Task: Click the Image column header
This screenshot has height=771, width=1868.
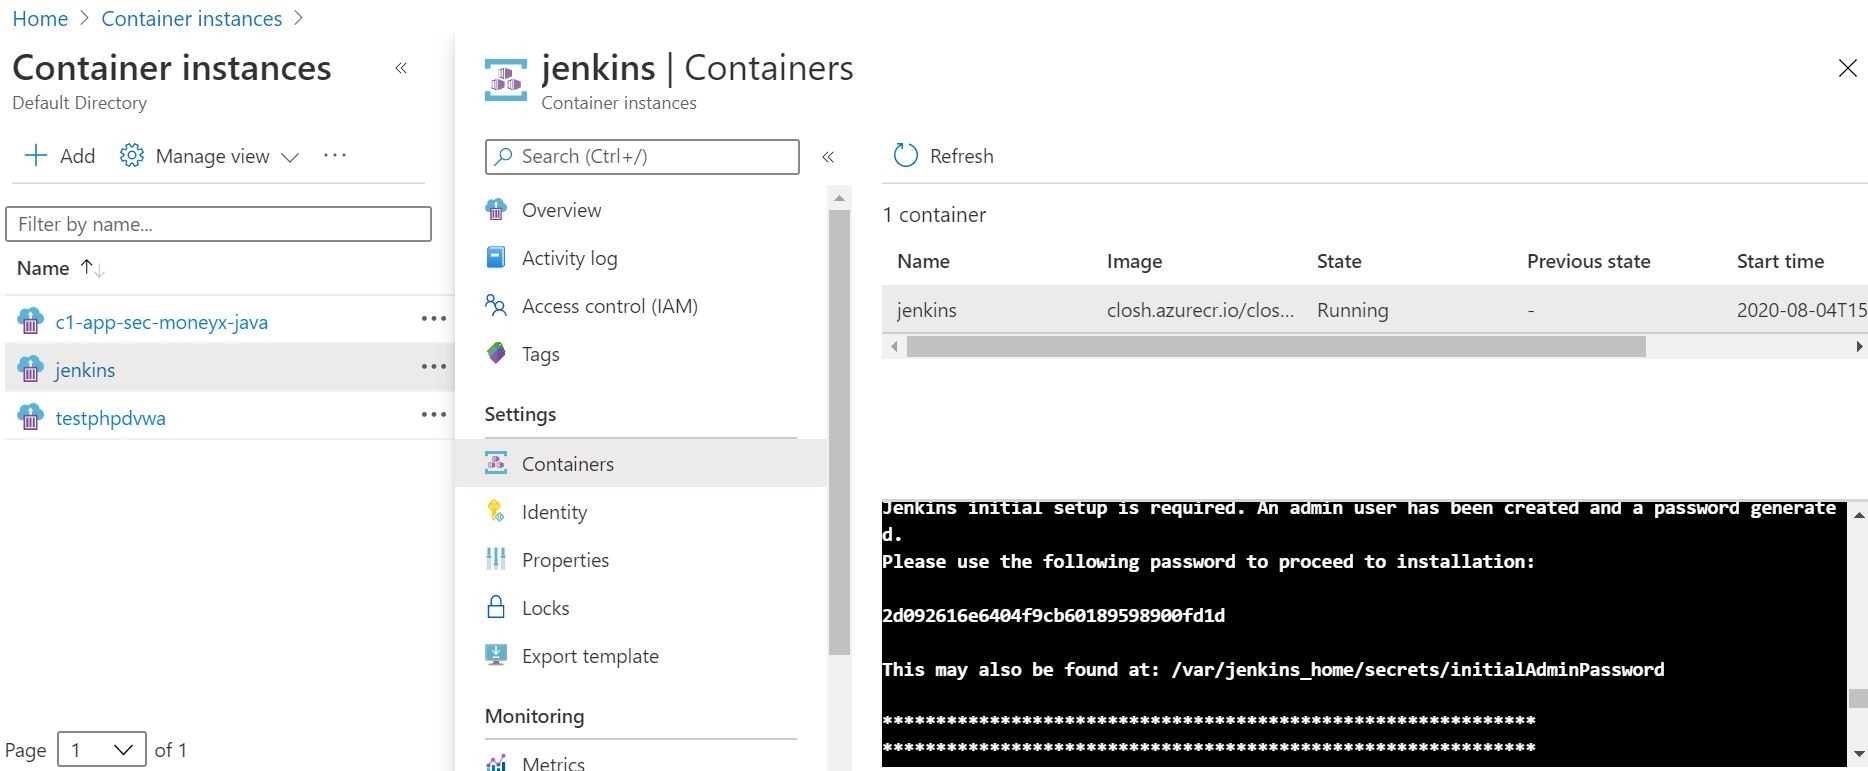Action: 1134,261
